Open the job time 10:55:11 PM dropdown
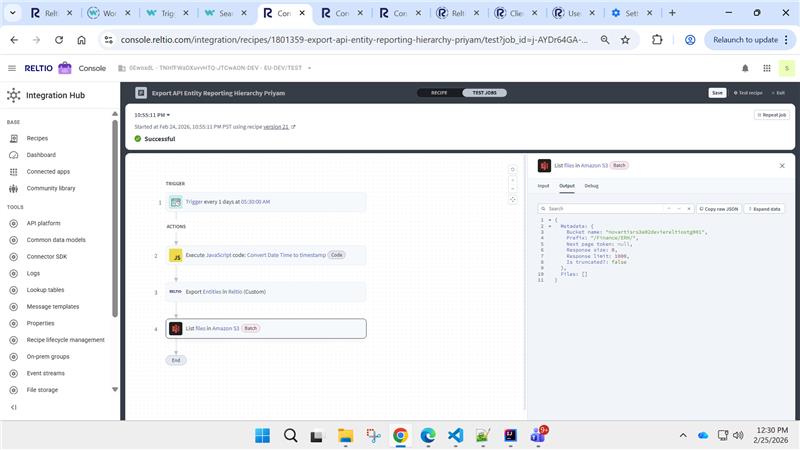The image size is (800, 450). (x=152, y=115)
